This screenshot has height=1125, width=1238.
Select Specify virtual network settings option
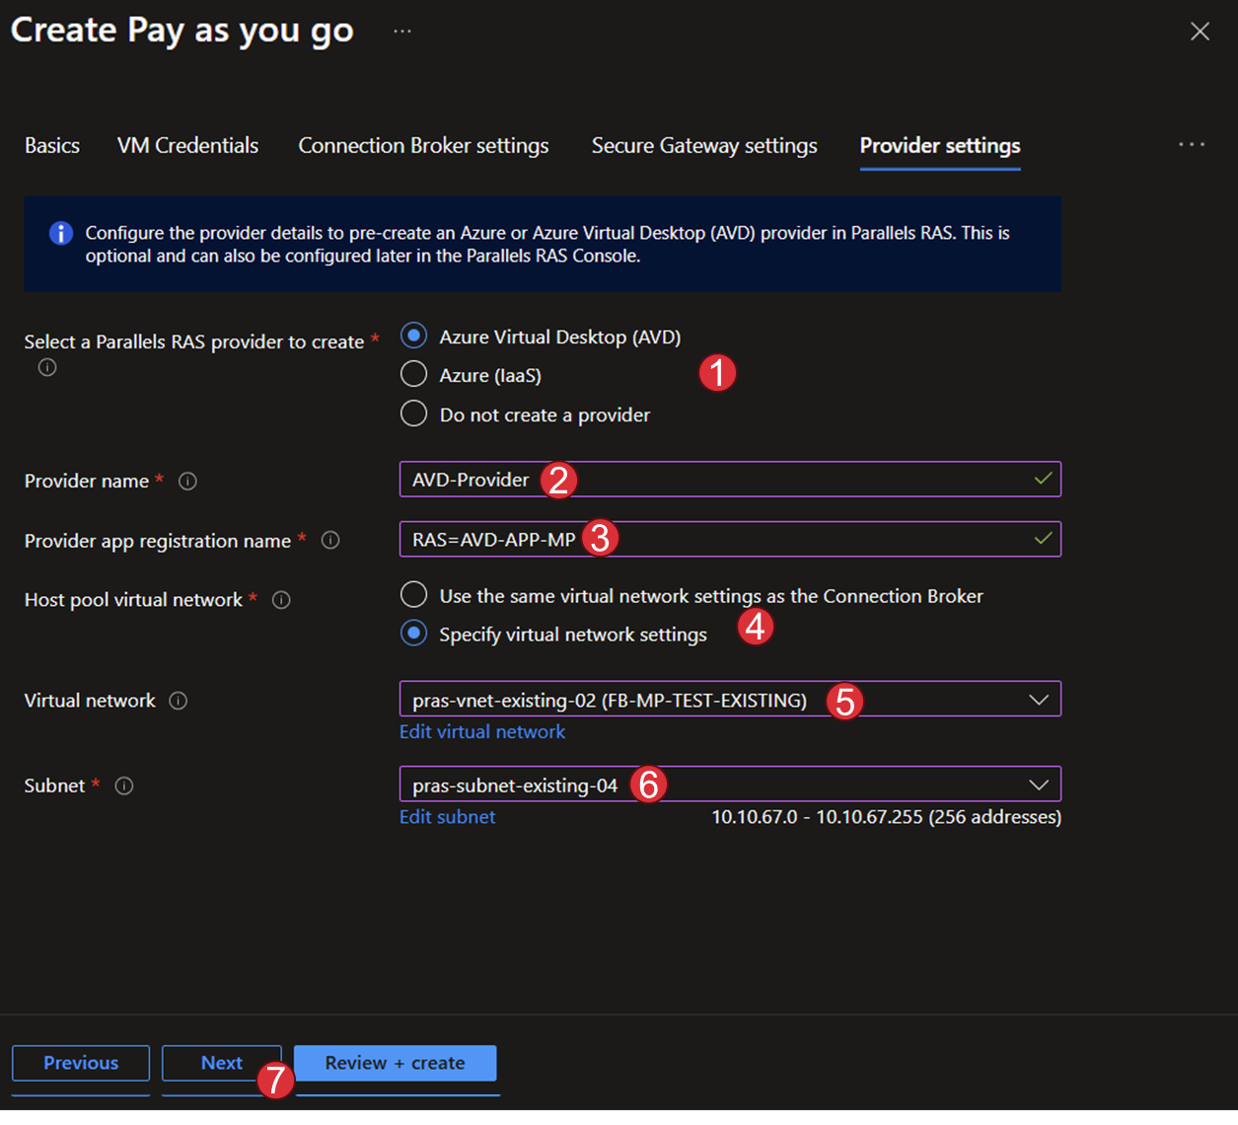tap(414, 633)
